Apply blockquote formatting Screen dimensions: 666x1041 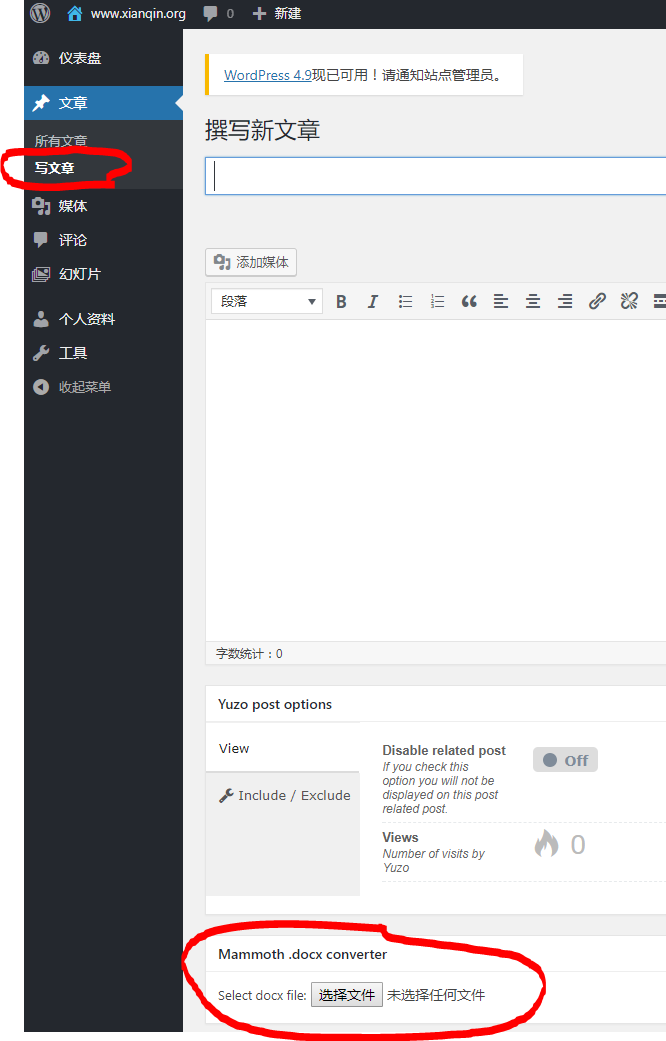(x=469, y=301)
